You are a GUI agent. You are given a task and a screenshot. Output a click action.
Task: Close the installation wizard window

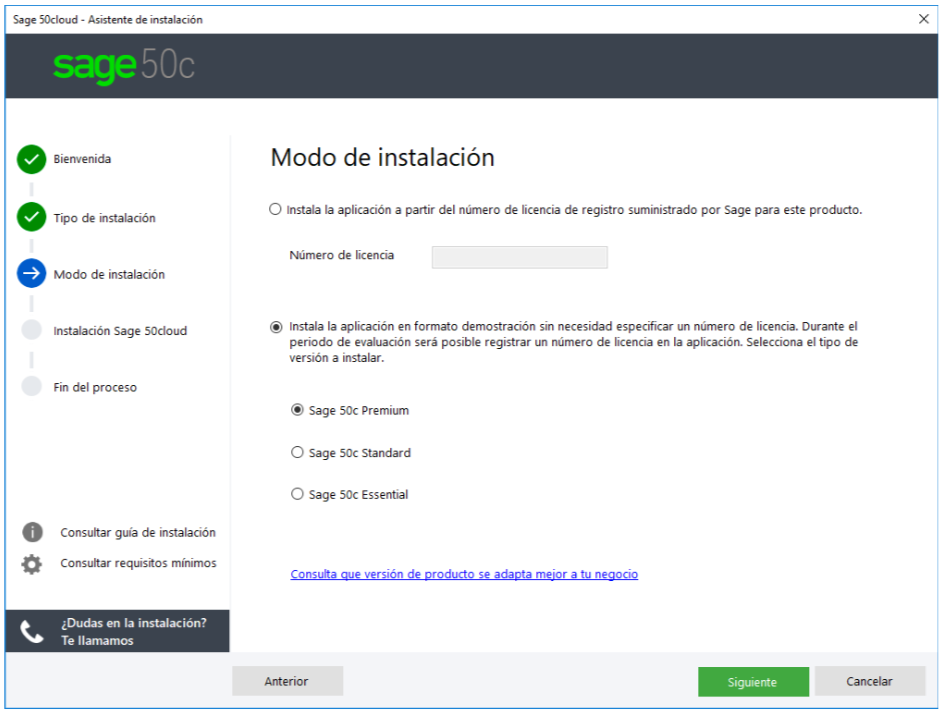(924, 19)
